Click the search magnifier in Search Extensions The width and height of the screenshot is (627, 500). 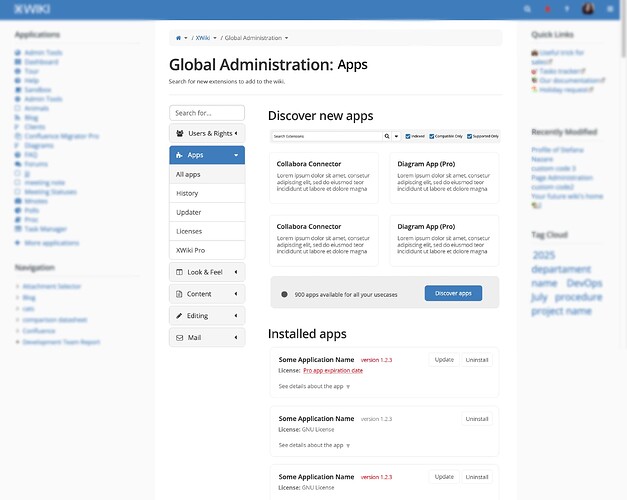(387, 136)
